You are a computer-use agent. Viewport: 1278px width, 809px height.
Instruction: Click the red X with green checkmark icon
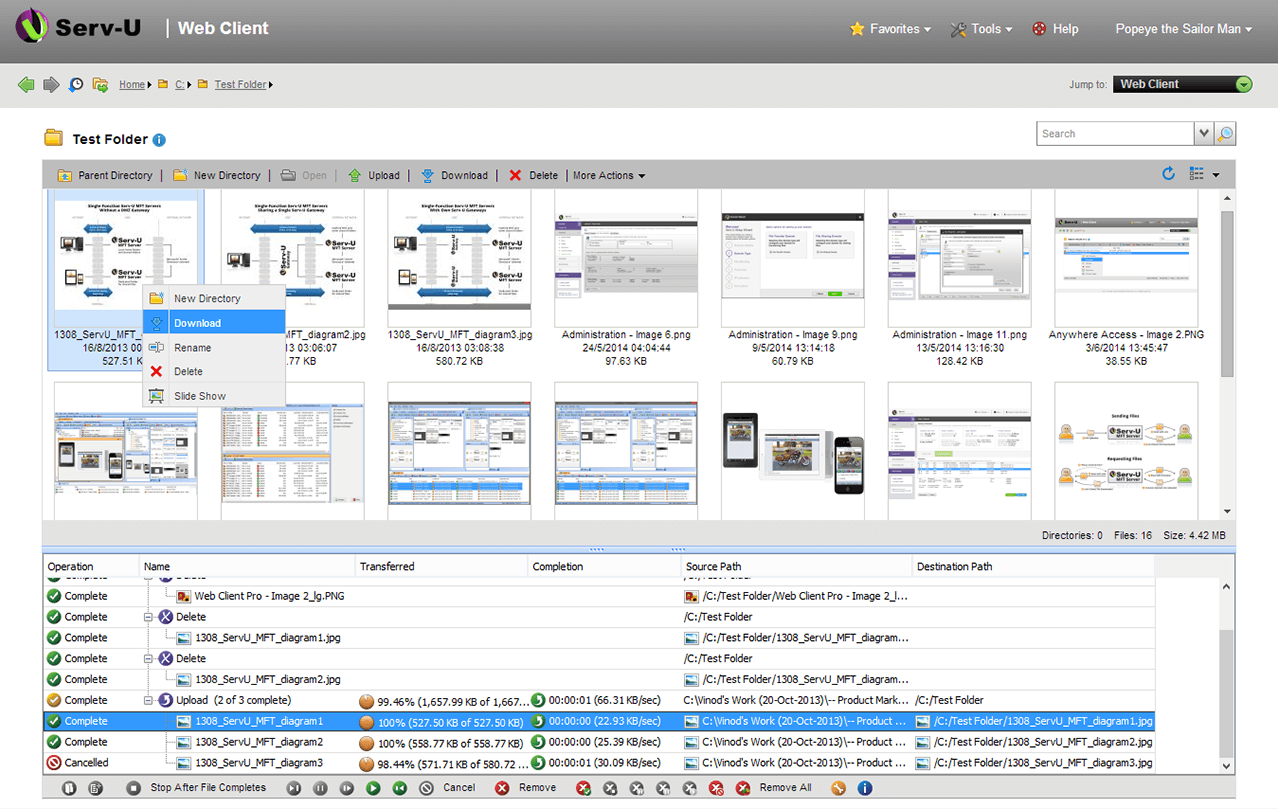[x=583, y=788]
